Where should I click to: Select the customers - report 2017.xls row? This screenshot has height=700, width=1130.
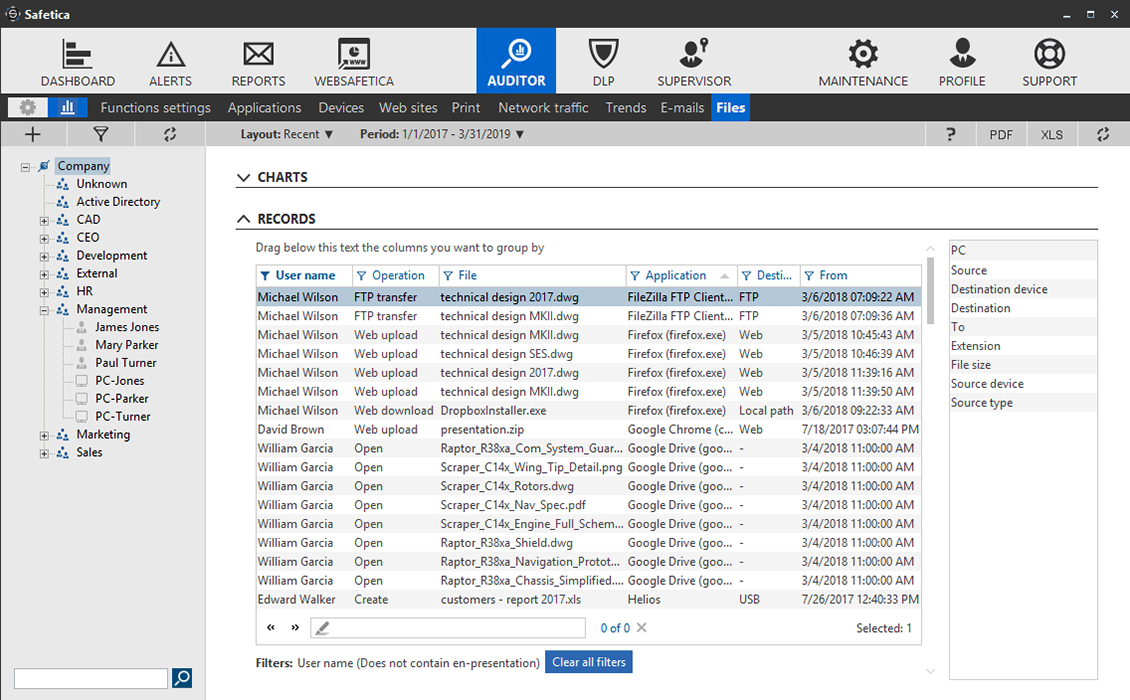click(589, 599)
